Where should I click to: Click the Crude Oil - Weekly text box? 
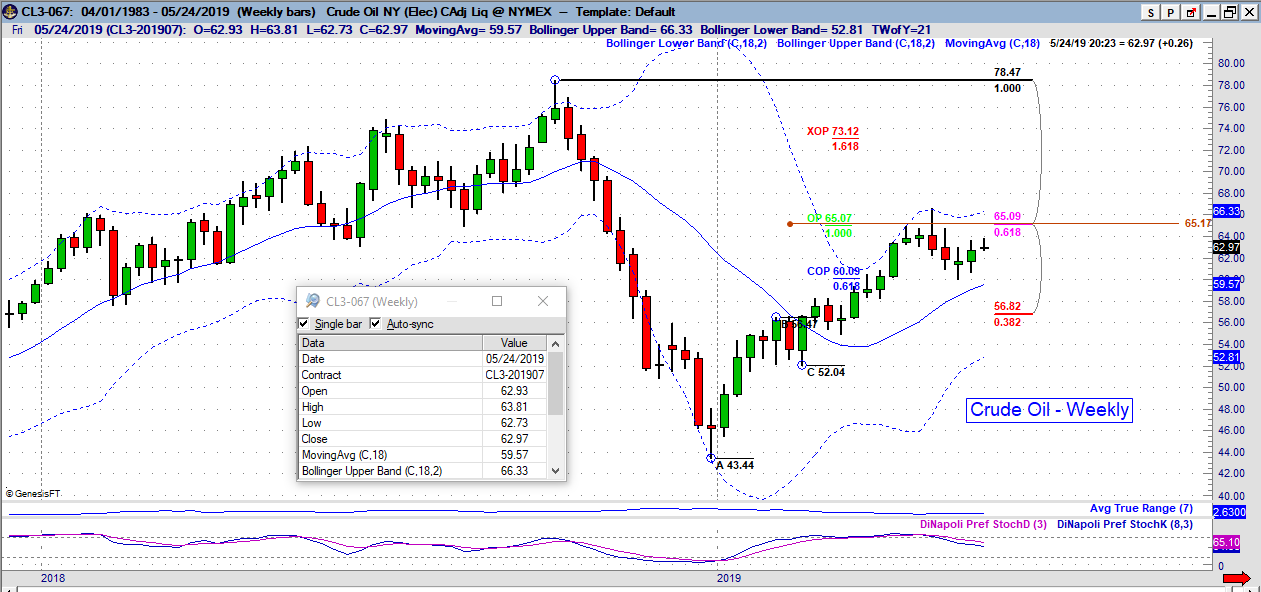click(x=1050, y=410)
